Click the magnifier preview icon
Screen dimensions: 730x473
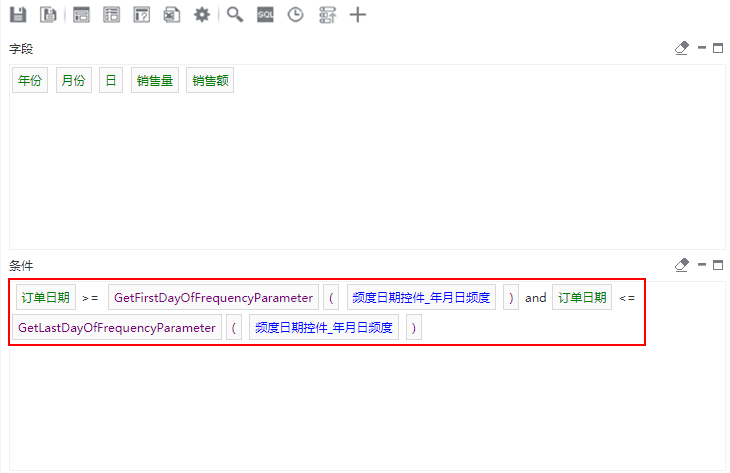click(x=235, y=15)
